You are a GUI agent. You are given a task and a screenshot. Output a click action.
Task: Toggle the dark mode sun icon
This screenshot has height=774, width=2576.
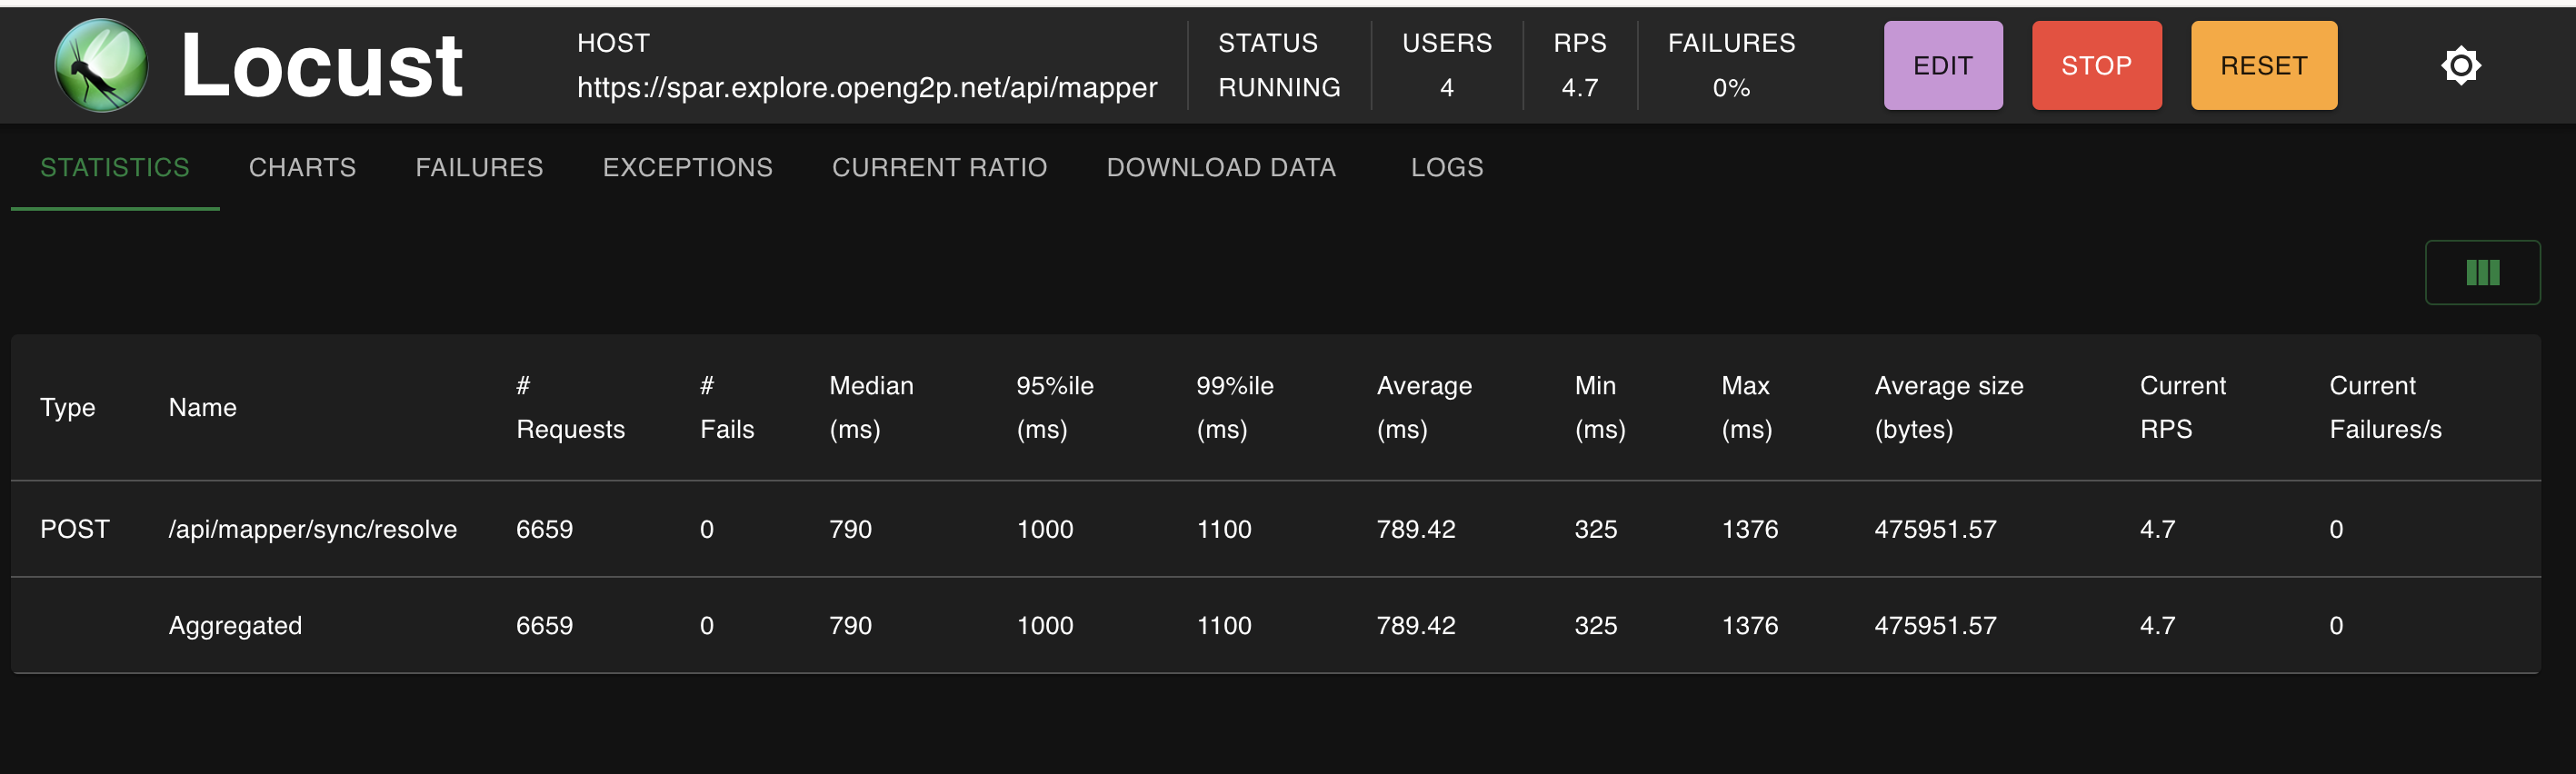click(x=2460, y=66)
